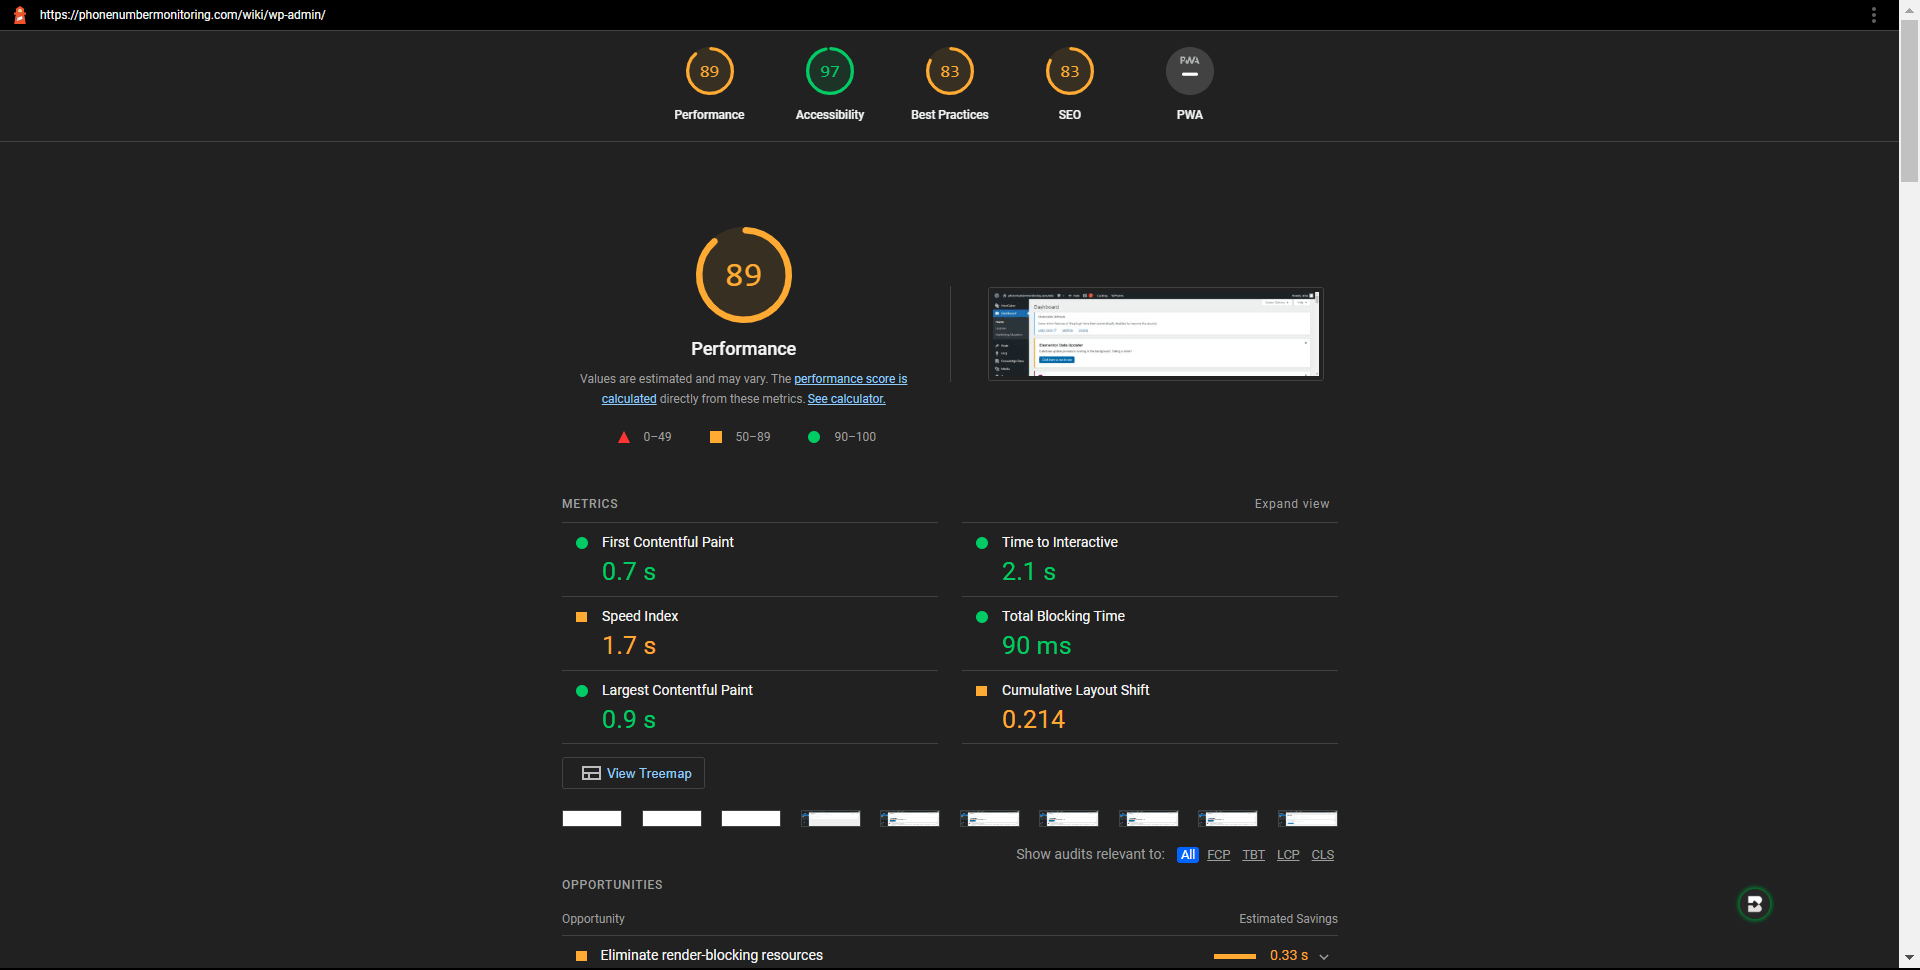1920x970 pixels.
Task: Click the Best Practices 83 gauge
Action: tap(949, 72)
